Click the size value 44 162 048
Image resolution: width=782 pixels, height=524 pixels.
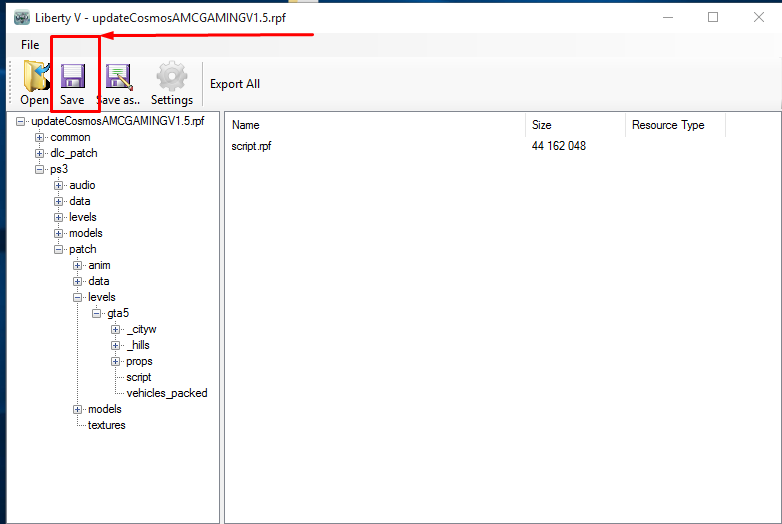(559, 146)
